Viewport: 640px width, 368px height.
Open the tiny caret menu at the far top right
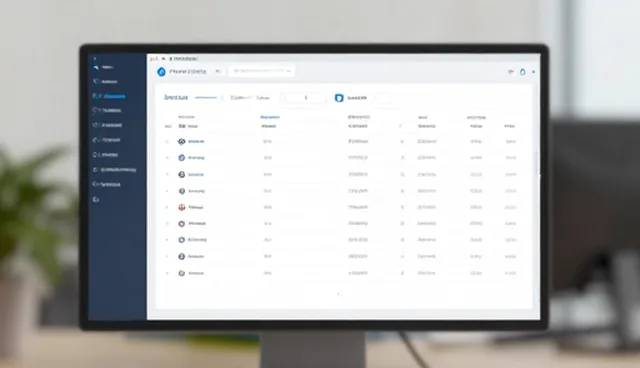tap(533, 72)
